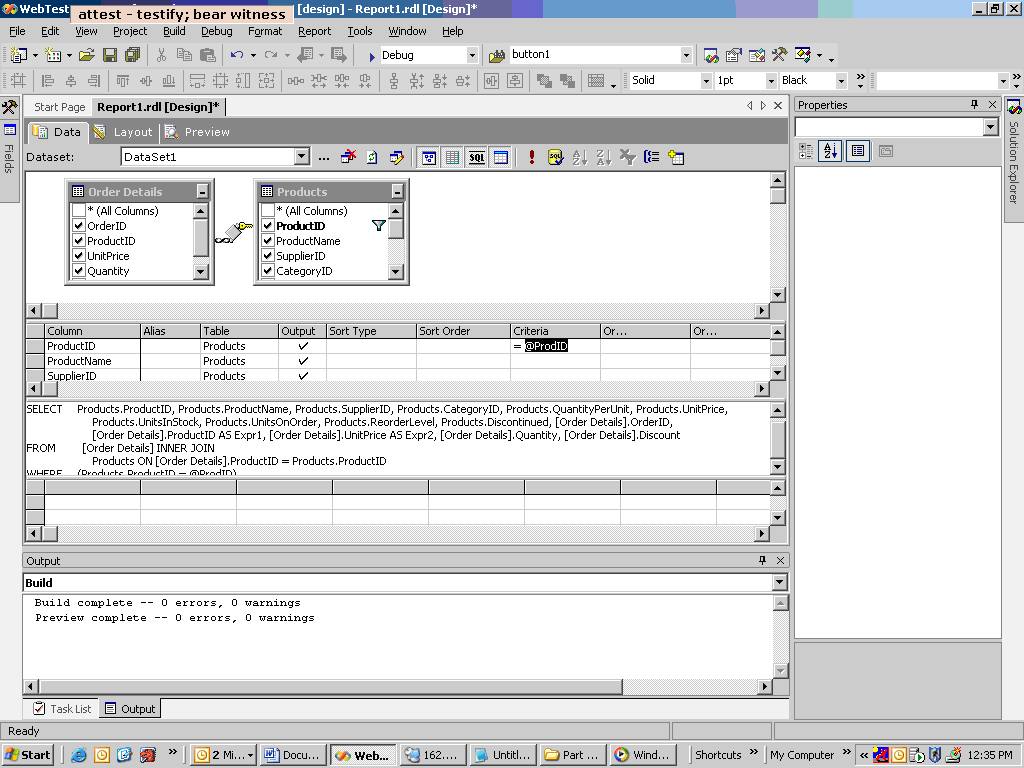Click the Alphabetic sort icon in Properties
The width and height of the screenshot is (1024, 768).
click(x=830, y=152)
